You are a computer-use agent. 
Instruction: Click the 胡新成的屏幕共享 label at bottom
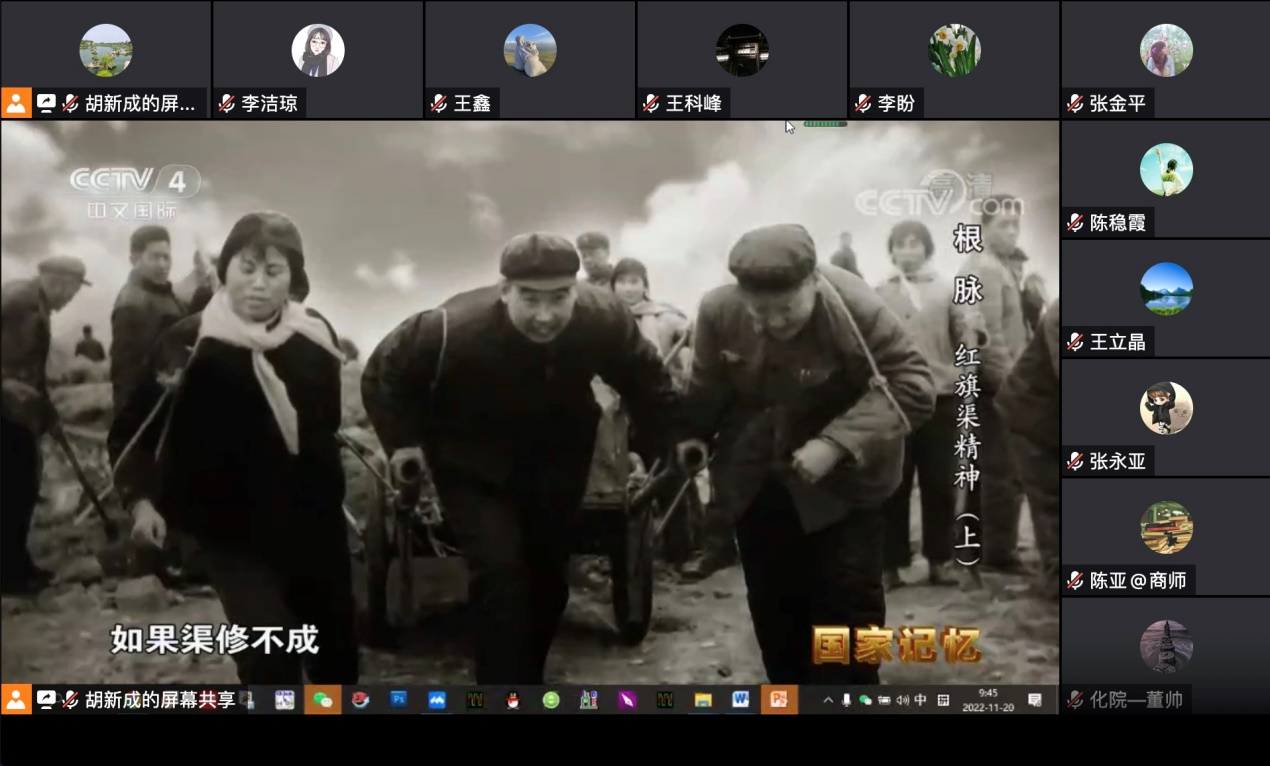pyautogui.click(x=159, y=700)
